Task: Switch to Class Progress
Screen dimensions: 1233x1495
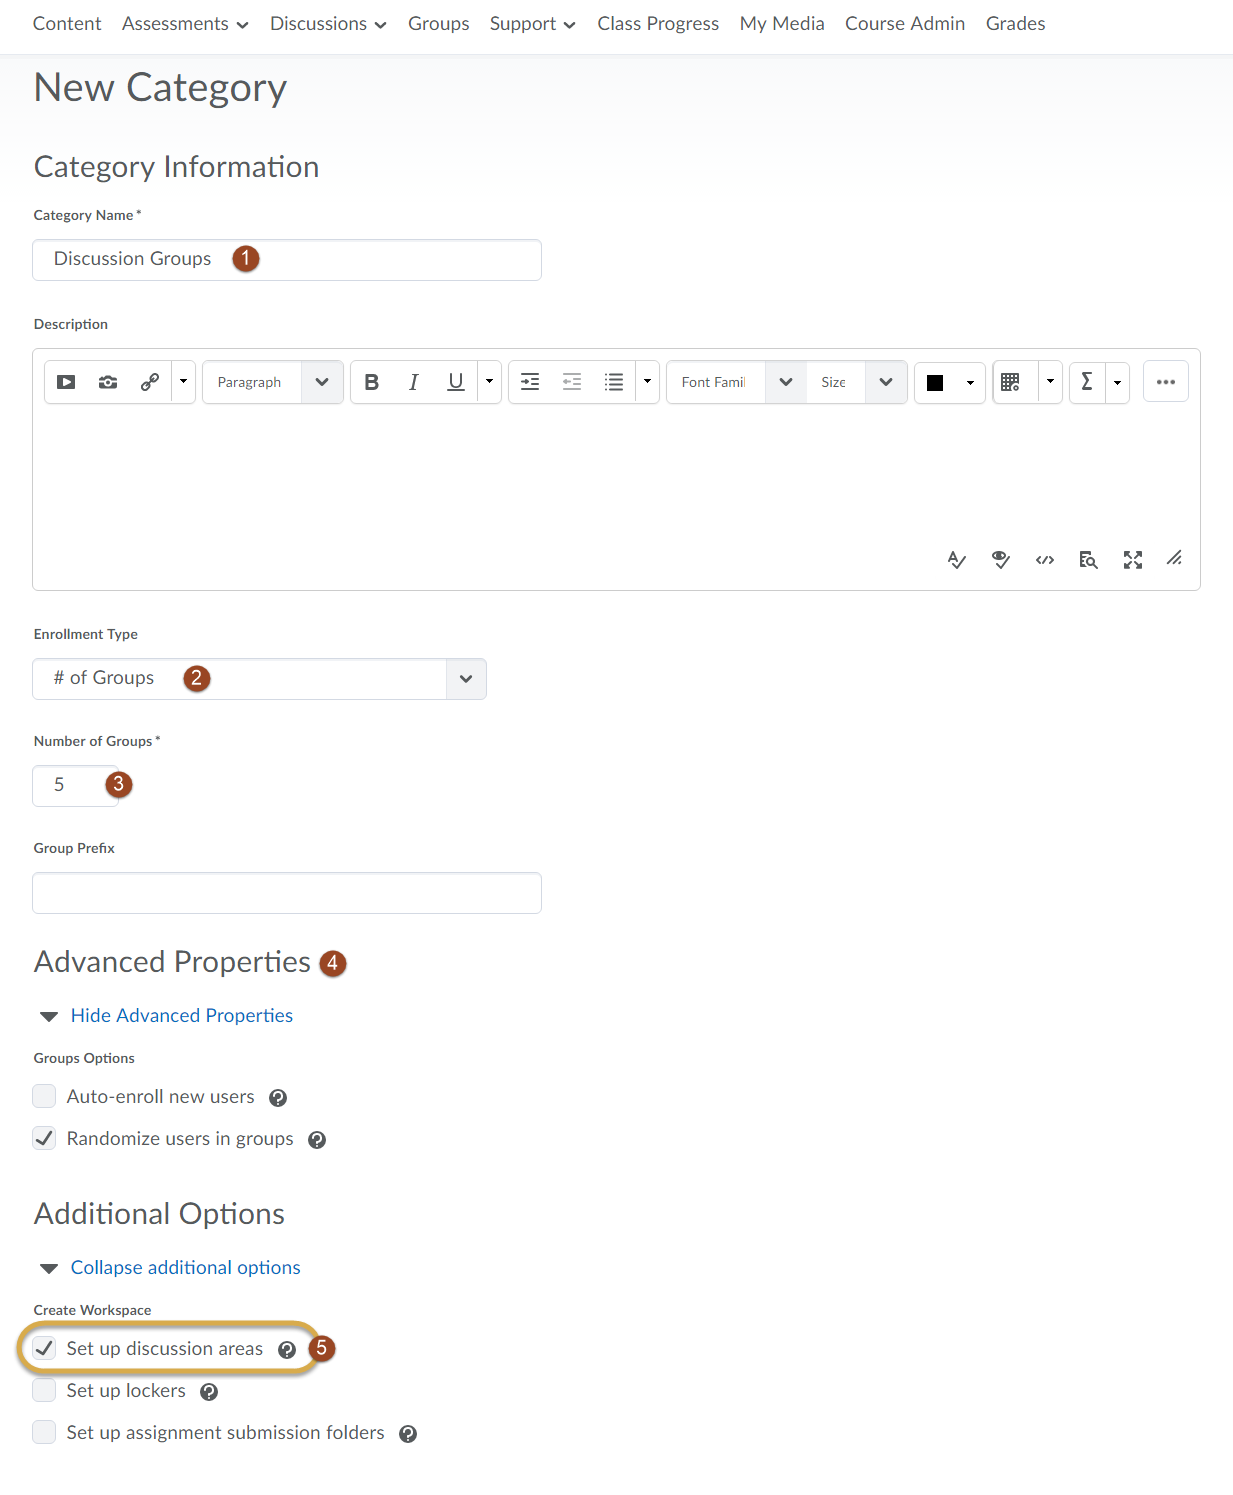Action: (x=657, y=23)
